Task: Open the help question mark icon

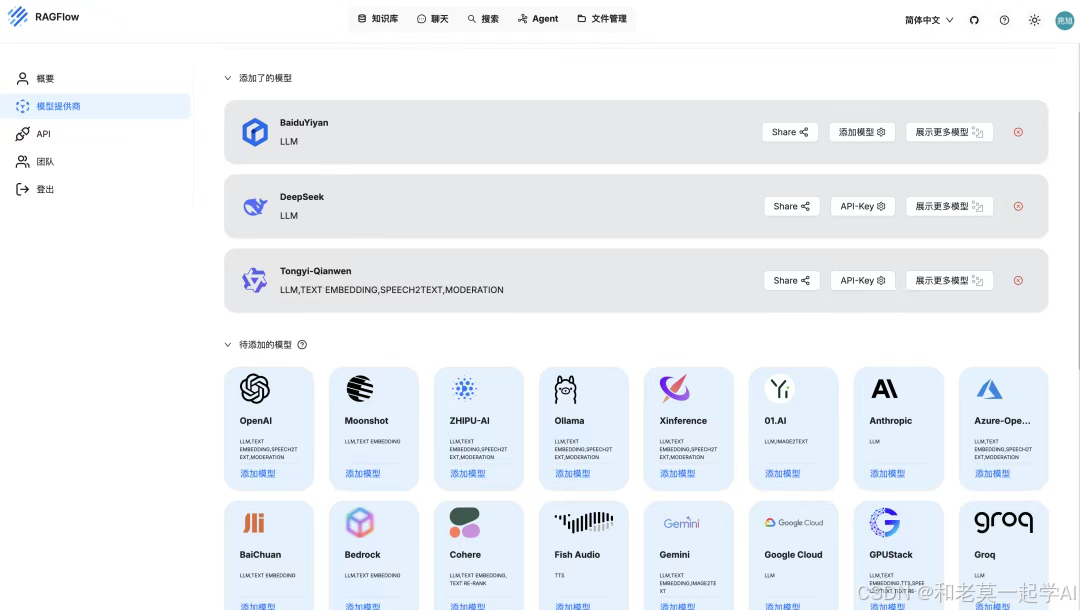Action: click(1004, 20)
